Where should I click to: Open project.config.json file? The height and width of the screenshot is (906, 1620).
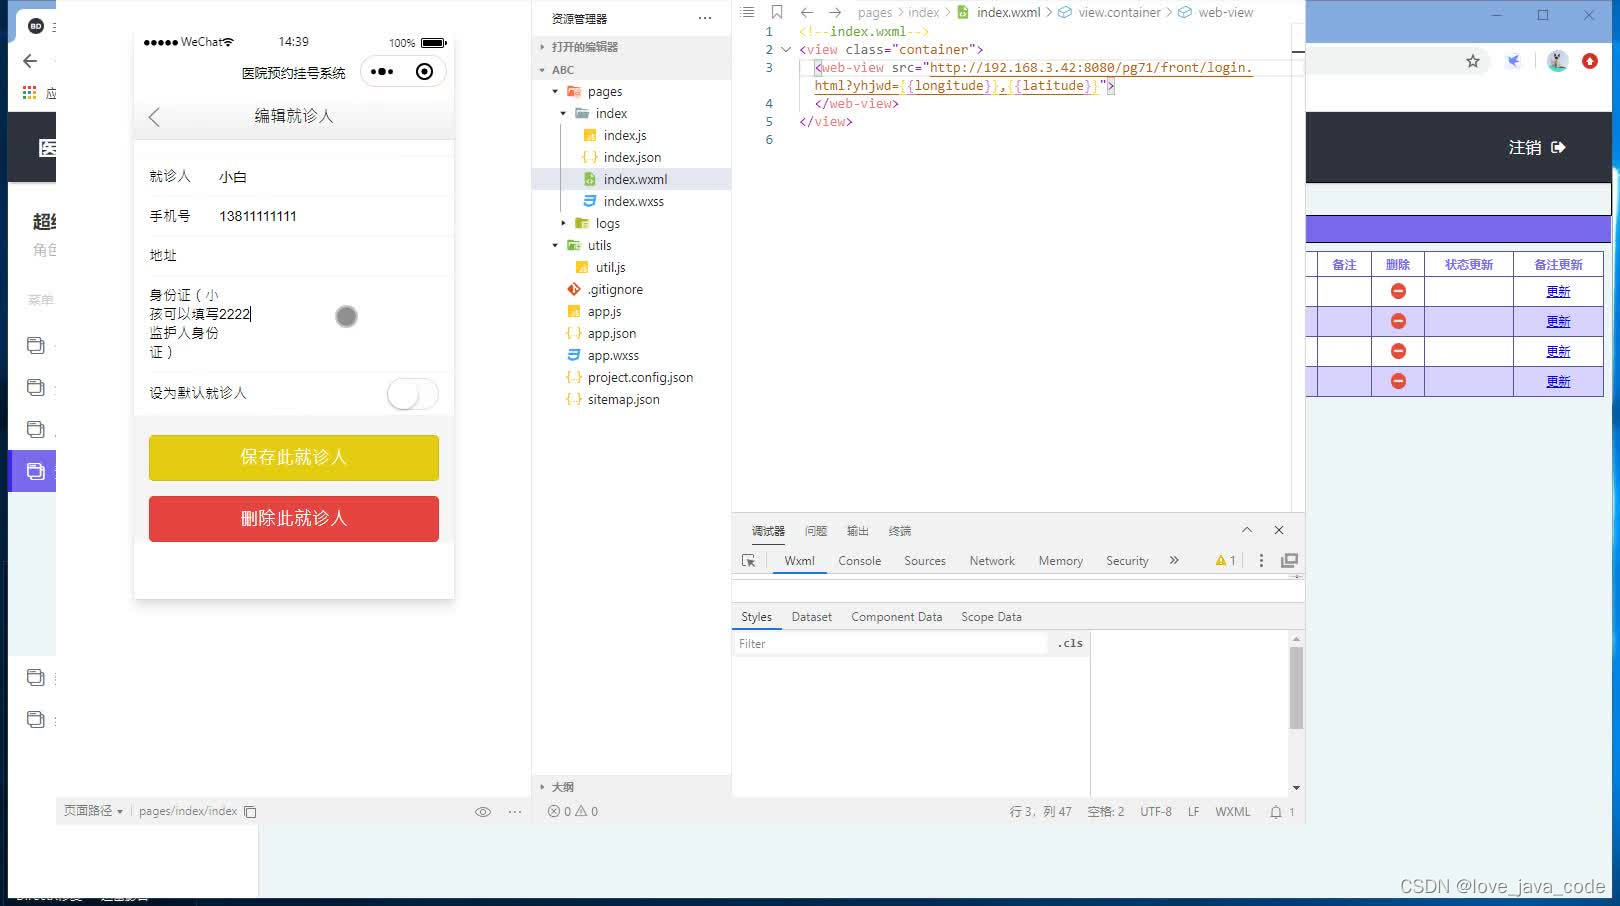[640, 378]
